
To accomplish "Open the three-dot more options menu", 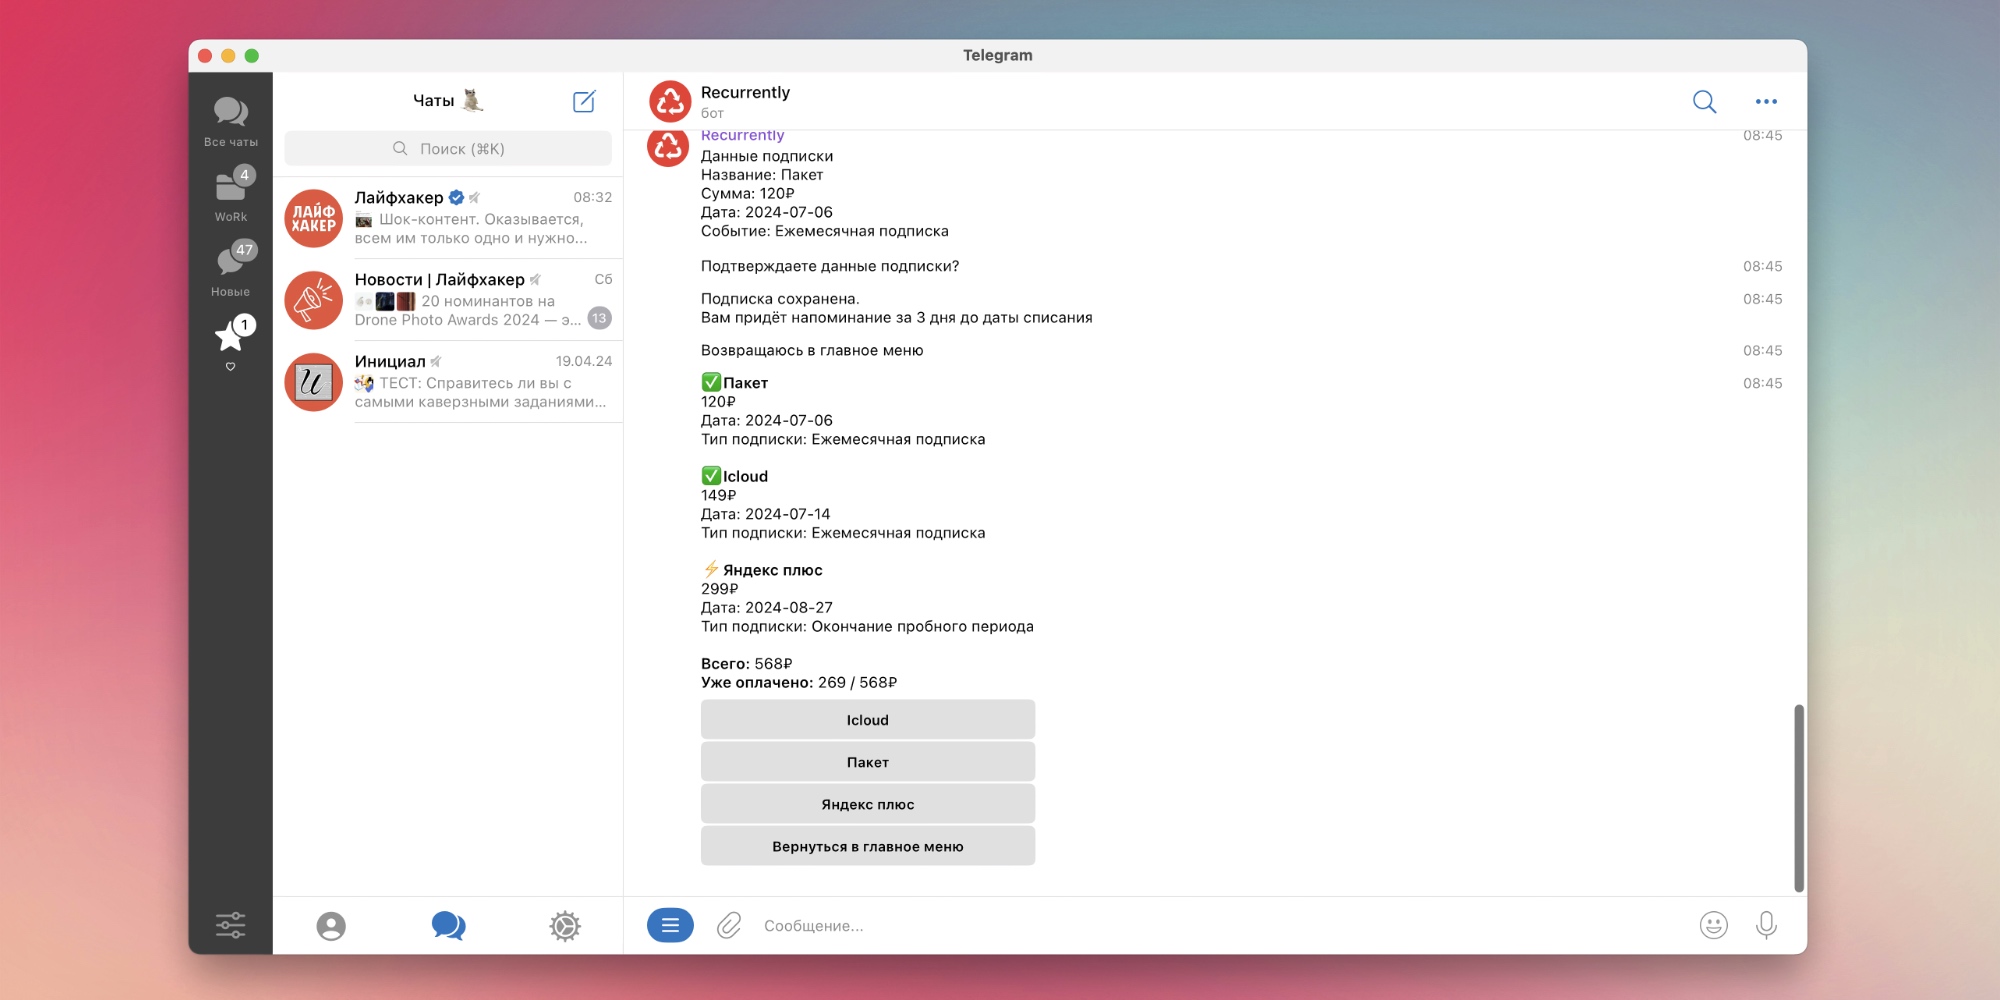I will tap(1767, 101).
